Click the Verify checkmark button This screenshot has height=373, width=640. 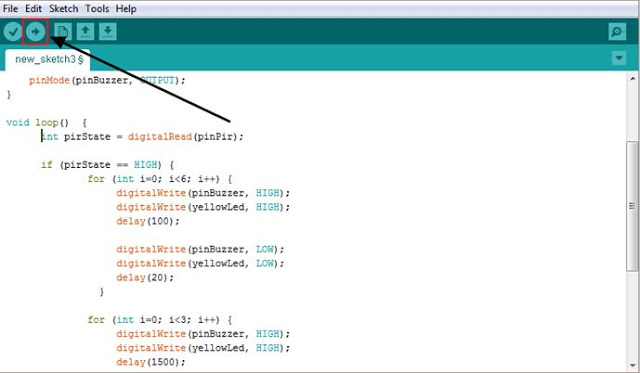pos(13,31)
